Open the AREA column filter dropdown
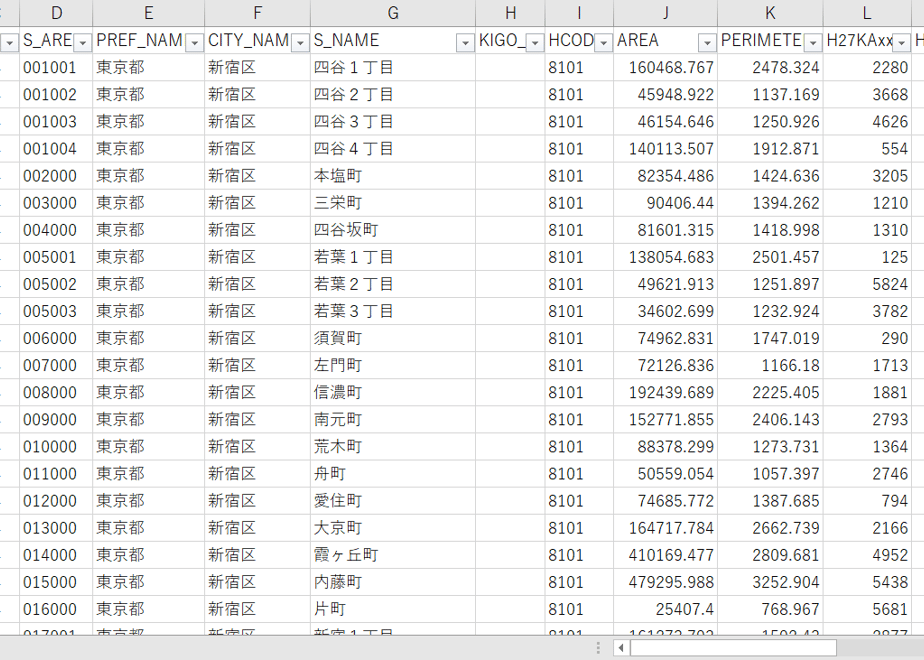The image size is (924, 660). pyautogui.click(x=707, y=42)
